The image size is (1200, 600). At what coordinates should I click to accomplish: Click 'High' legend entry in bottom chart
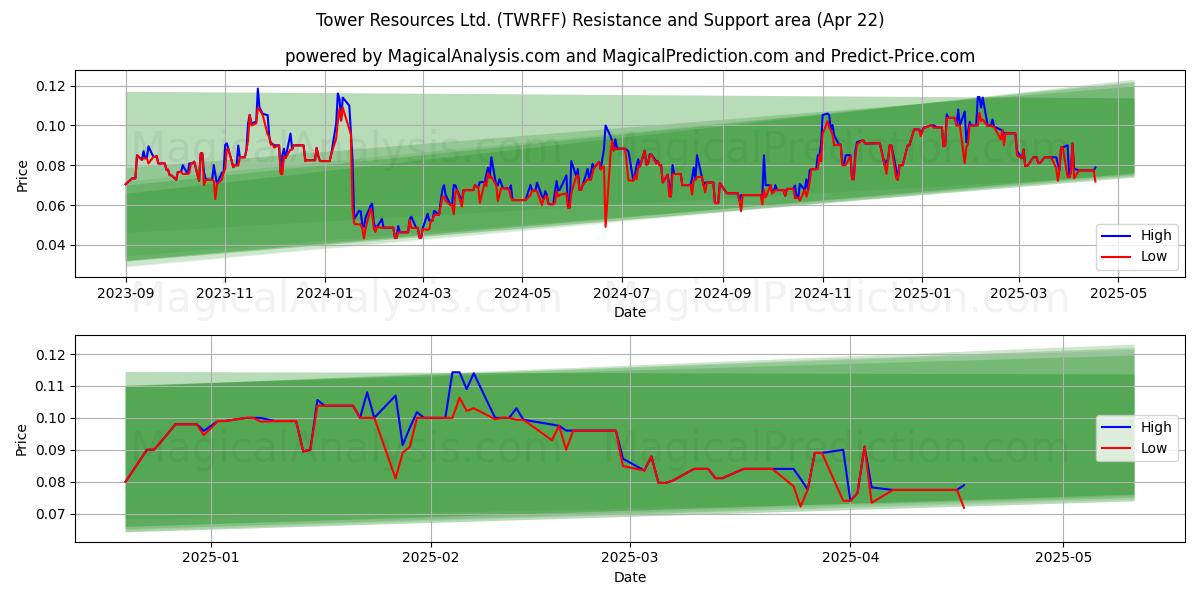point(1156,427)
